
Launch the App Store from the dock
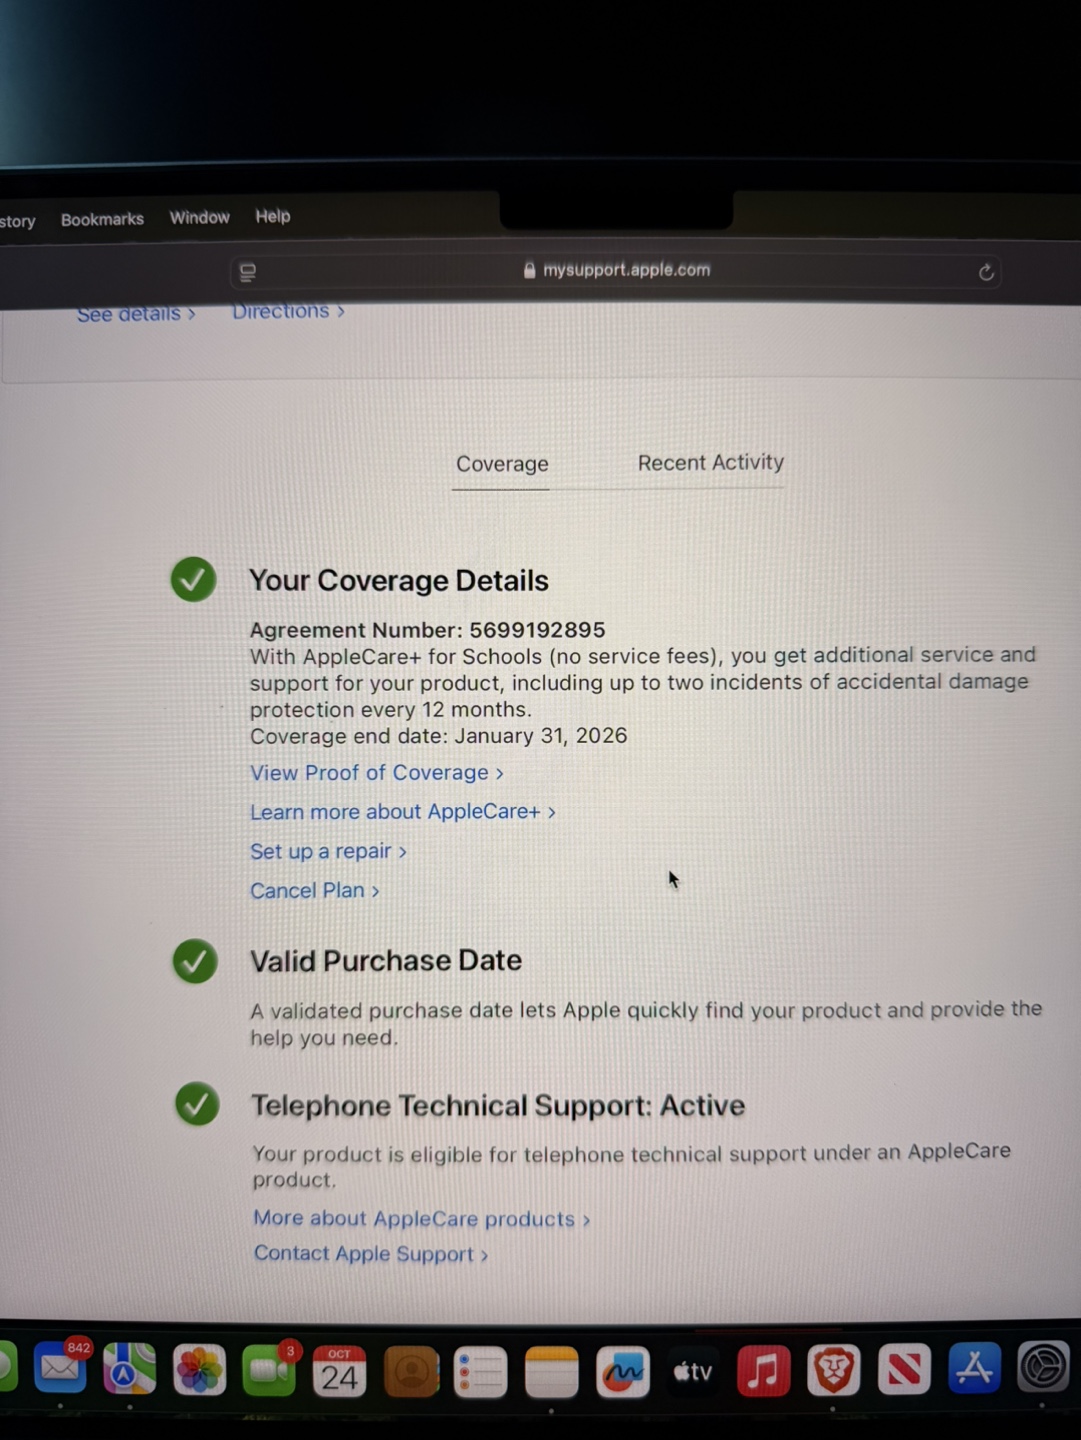pos(974,1367)
